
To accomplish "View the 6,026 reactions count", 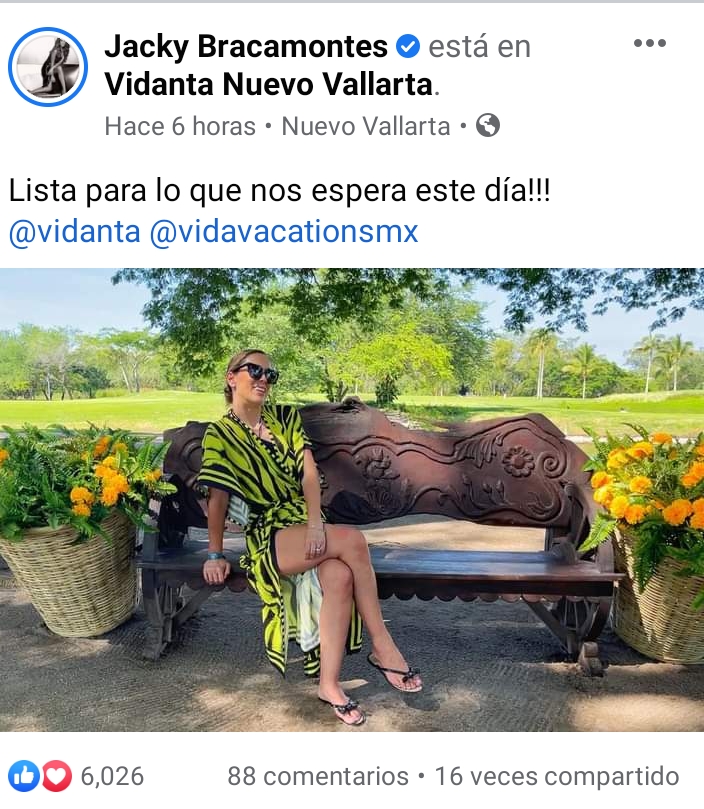I will coord(112,776).
